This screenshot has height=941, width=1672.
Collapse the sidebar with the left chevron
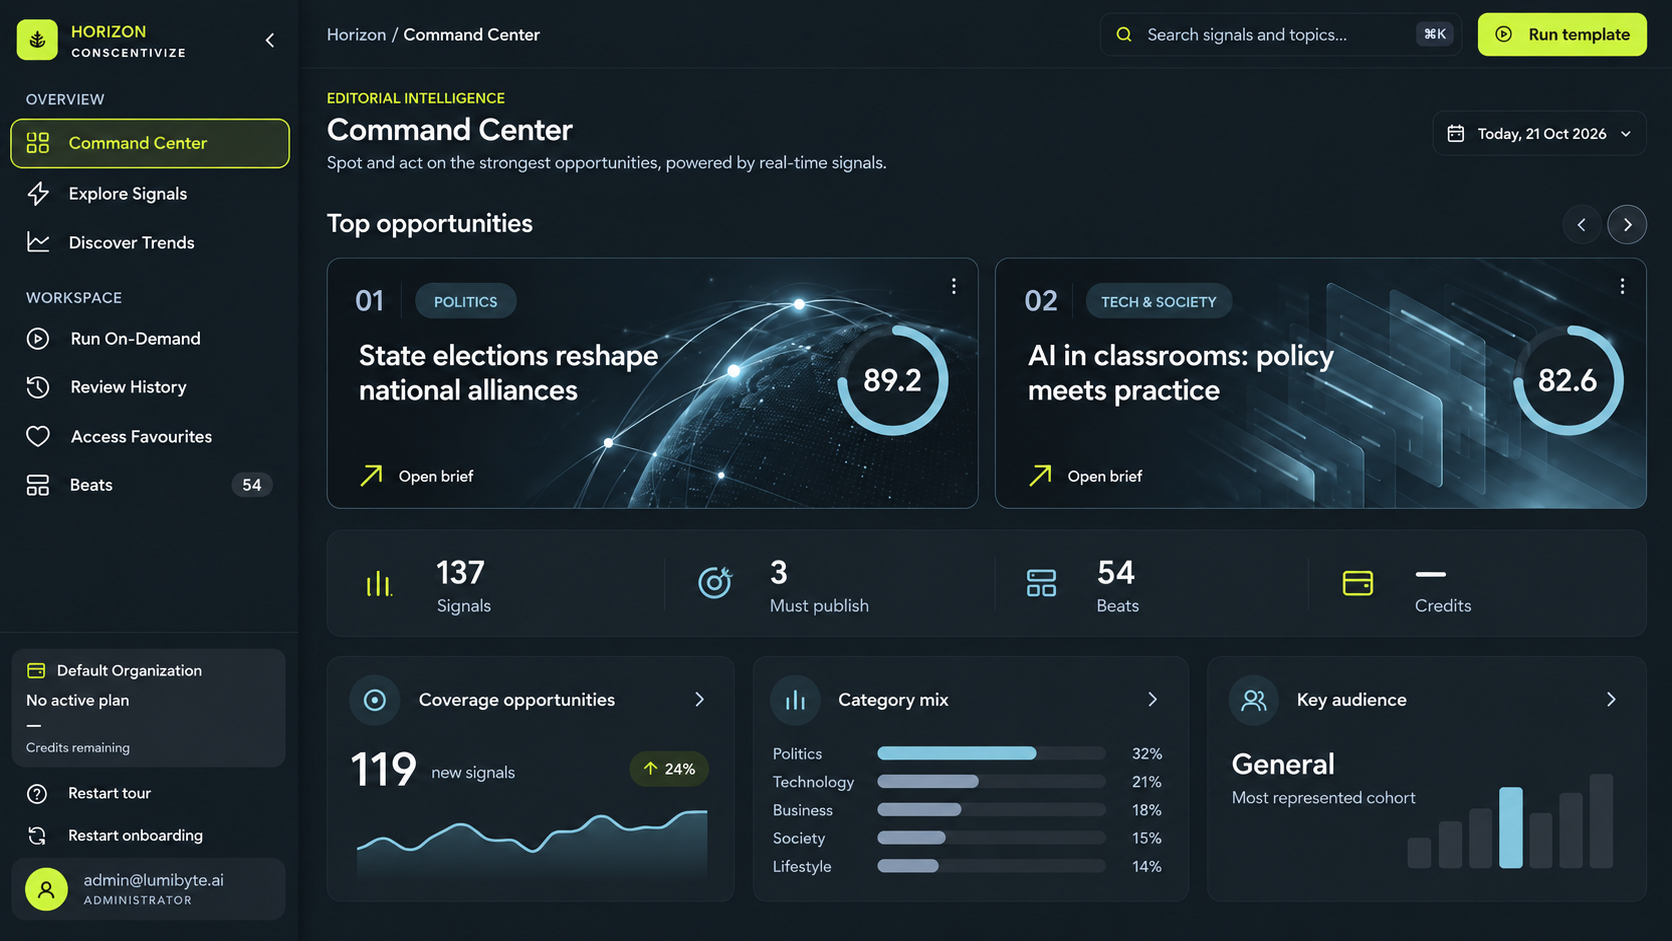point(270,40)
